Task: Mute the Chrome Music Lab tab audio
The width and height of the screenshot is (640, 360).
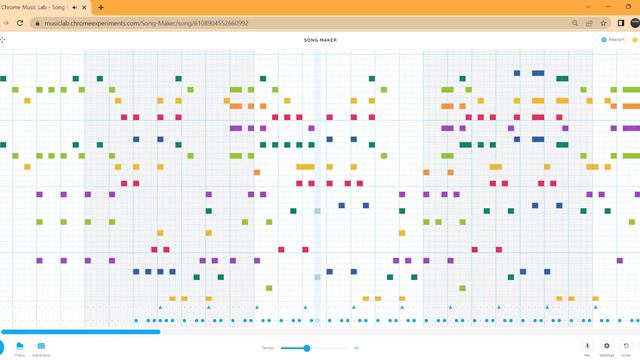Action: [x=74, y=7]
